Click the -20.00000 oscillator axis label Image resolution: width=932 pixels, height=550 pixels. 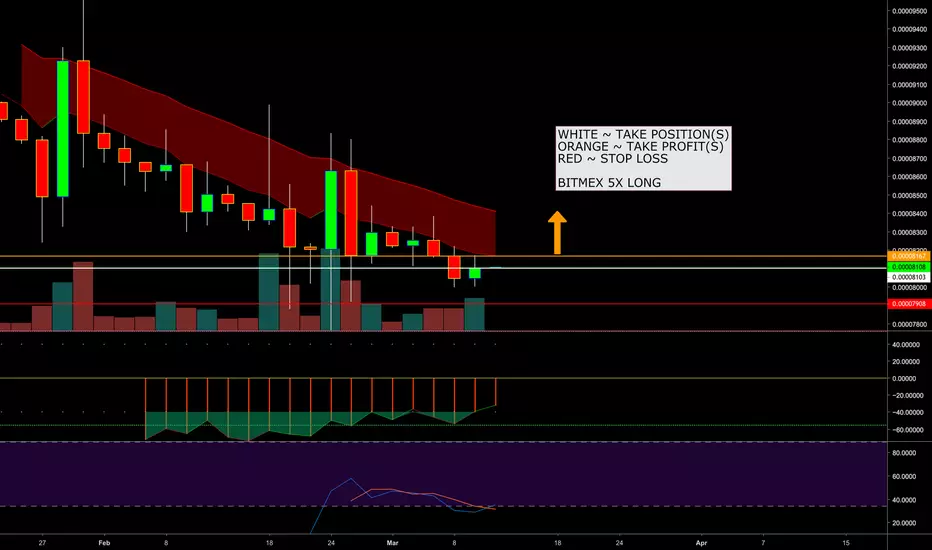tap(907, 395)
